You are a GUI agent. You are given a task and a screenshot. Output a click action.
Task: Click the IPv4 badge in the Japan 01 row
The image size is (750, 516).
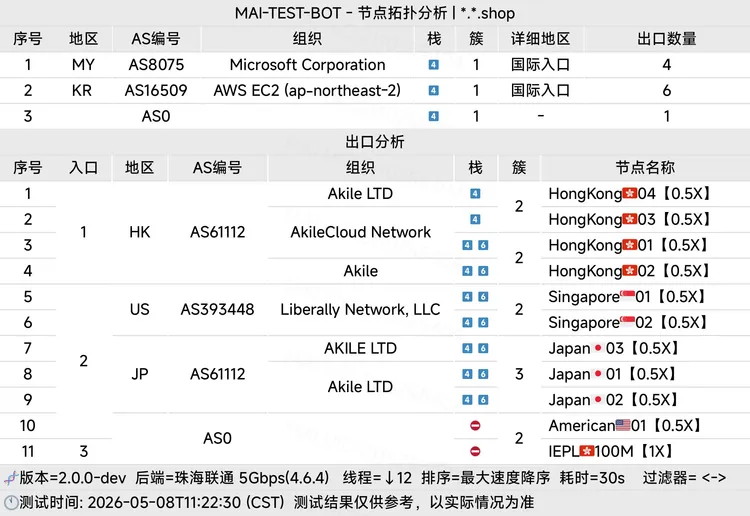tap(467, 374)
